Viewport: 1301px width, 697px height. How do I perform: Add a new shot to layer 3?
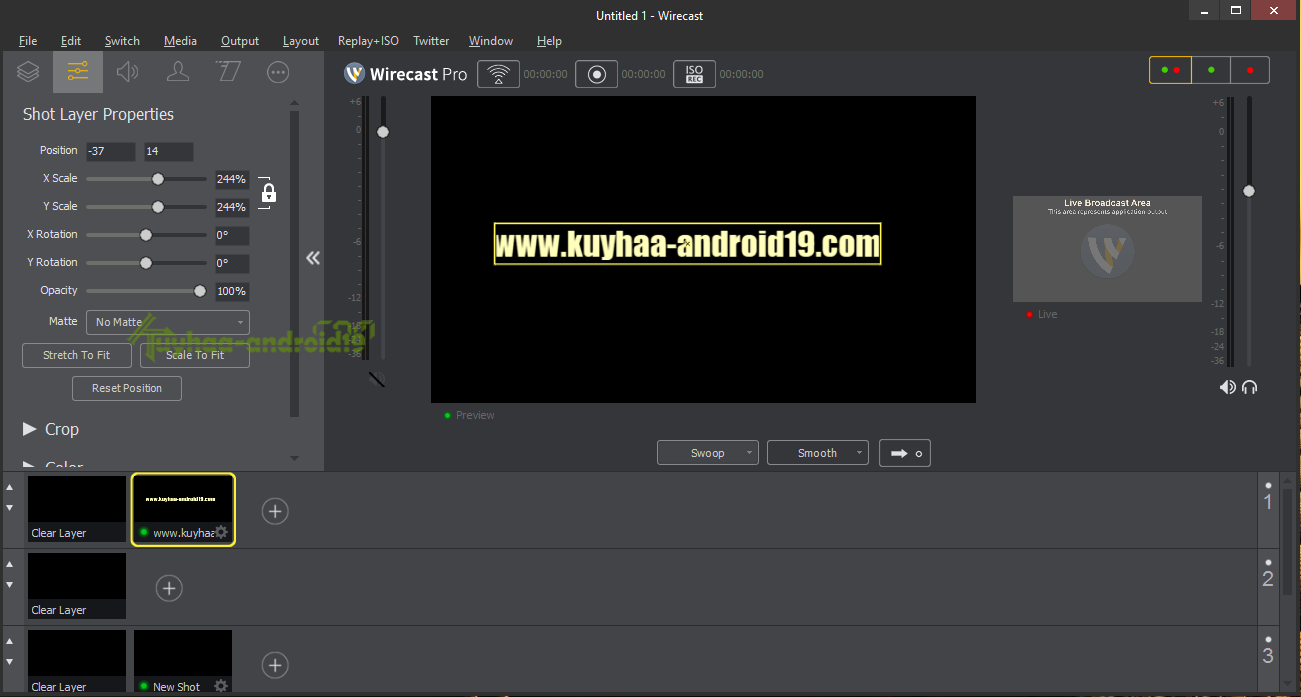[x=275, y=665]
